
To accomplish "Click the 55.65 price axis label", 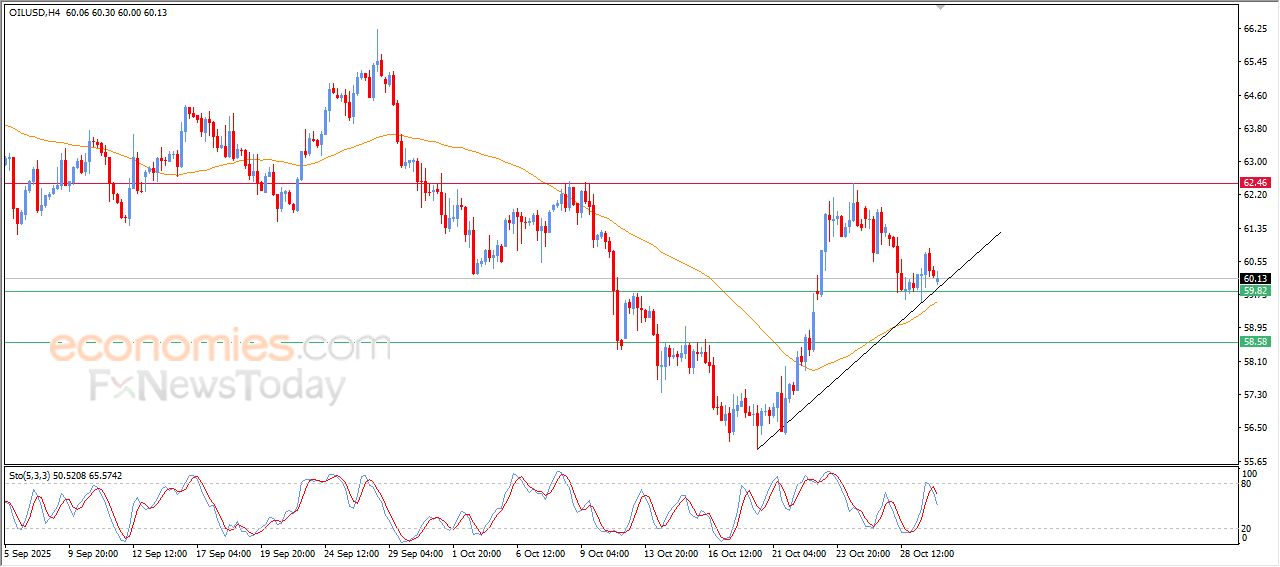I will pos(1254,461).
